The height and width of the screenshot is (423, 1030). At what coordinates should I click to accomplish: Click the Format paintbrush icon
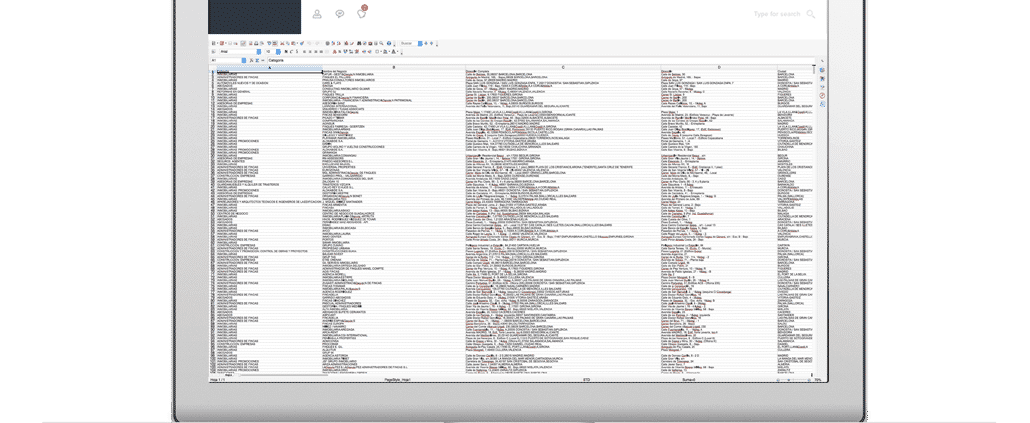(302, 43)
